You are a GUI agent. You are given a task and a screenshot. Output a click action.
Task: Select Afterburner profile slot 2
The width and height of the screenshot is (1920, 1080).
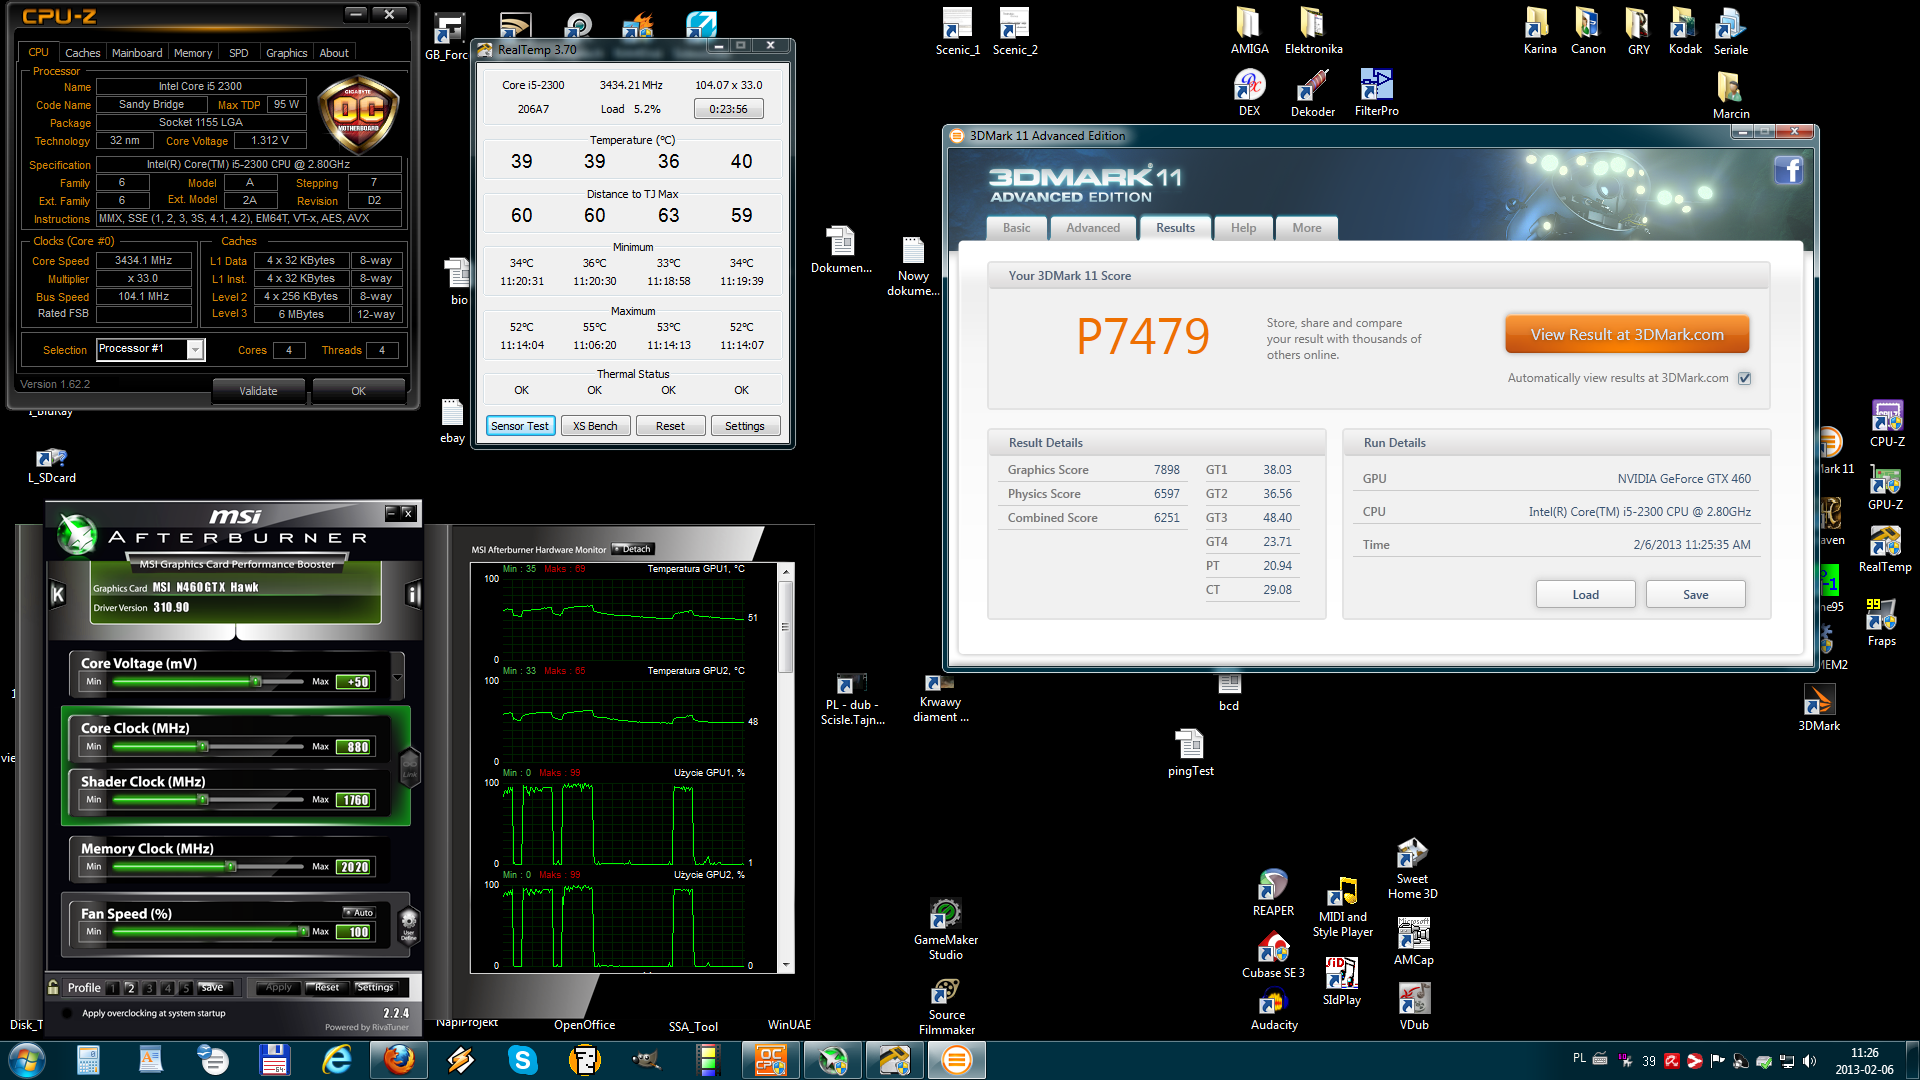pyautogui.click(x=131, y=988)
